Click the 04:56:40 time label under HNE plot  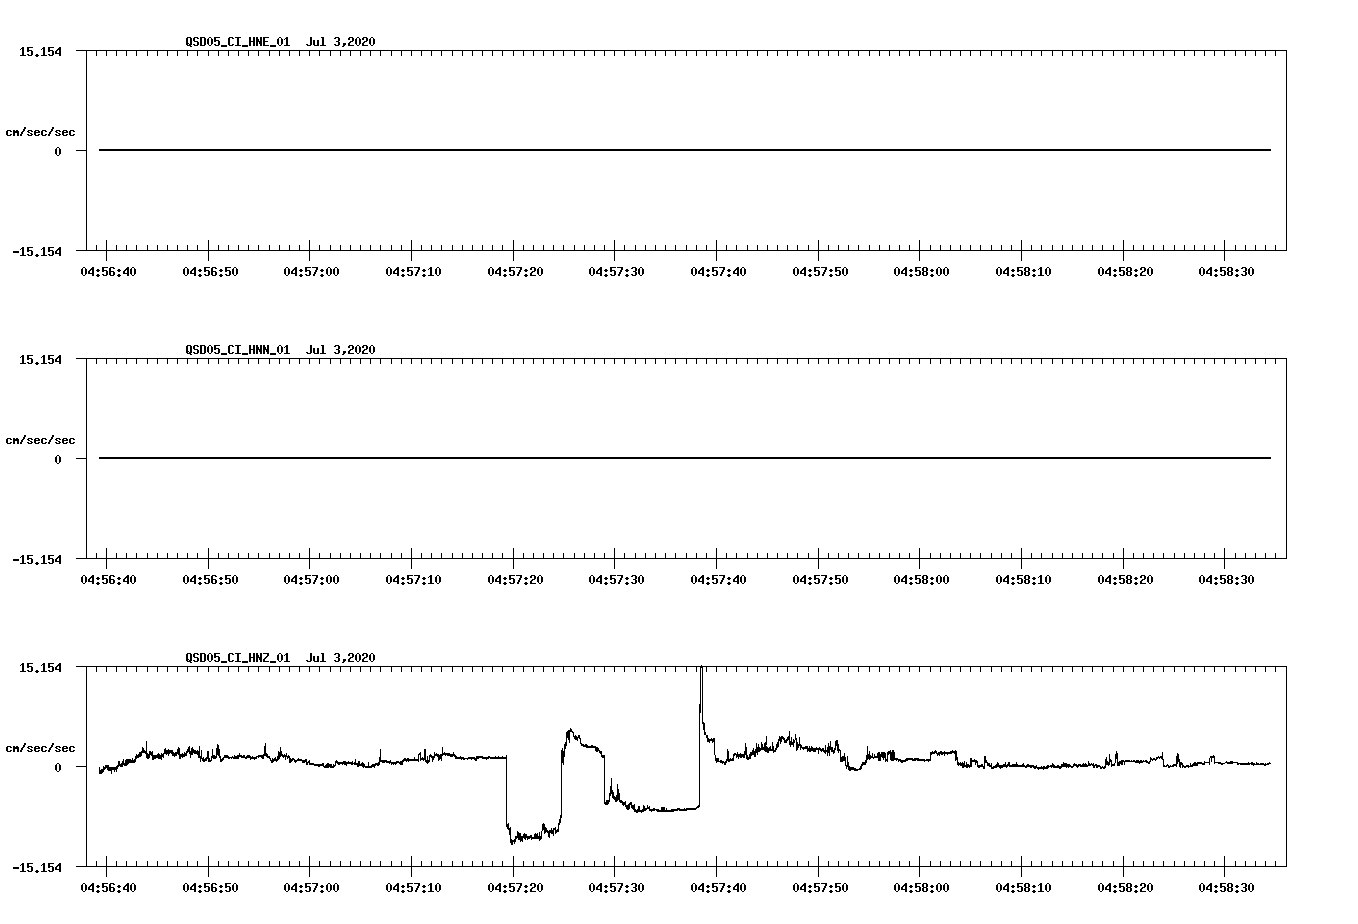(x=107, y=271)
